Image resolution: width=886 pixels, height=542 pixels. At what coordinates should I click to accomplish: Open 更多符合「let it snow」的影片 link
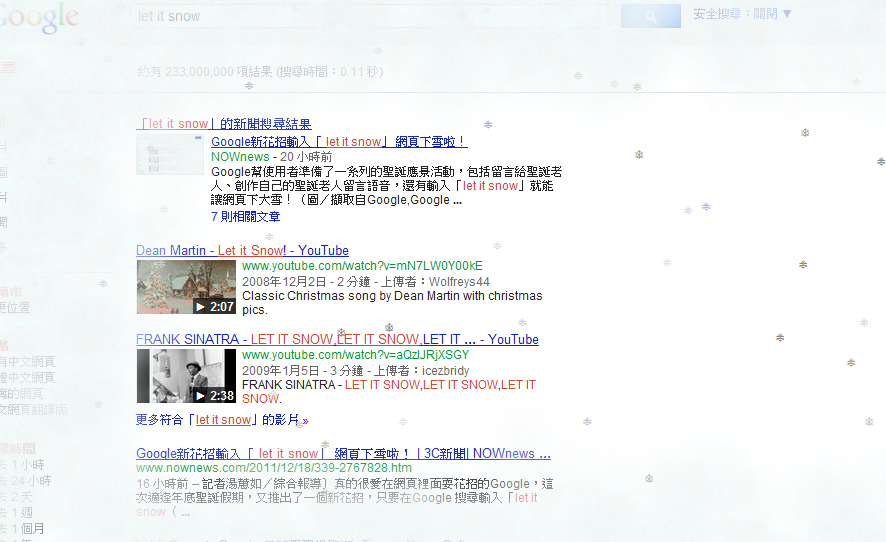(222, 420)
